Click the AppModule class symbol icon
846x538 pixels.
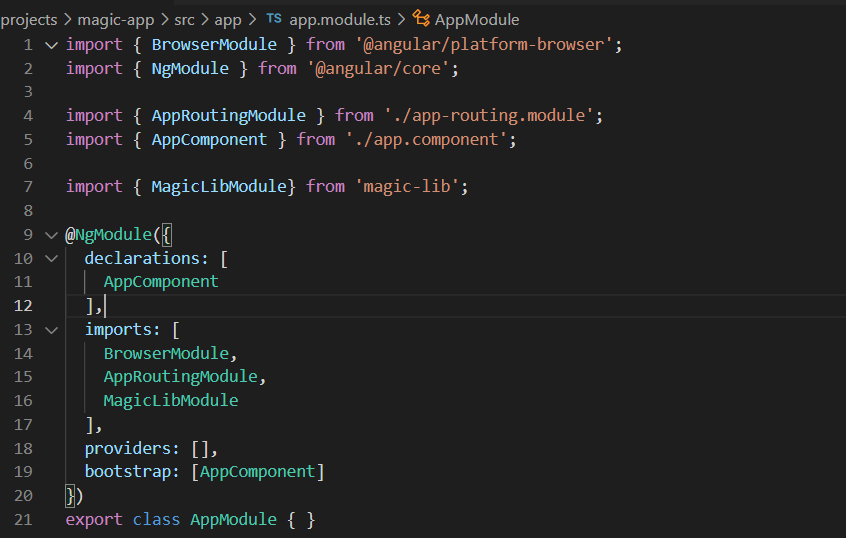click(x=421, y=19)
